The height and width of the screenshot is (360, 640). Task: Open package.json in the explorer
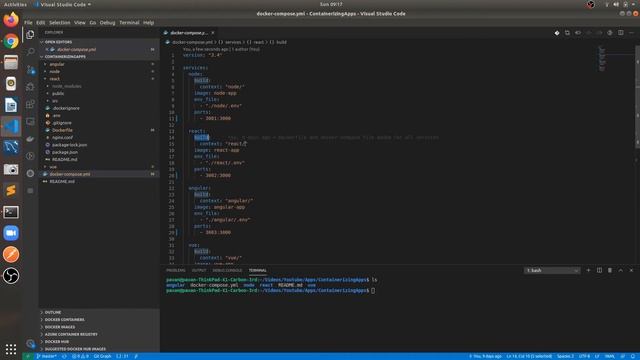tap(99, 152)
